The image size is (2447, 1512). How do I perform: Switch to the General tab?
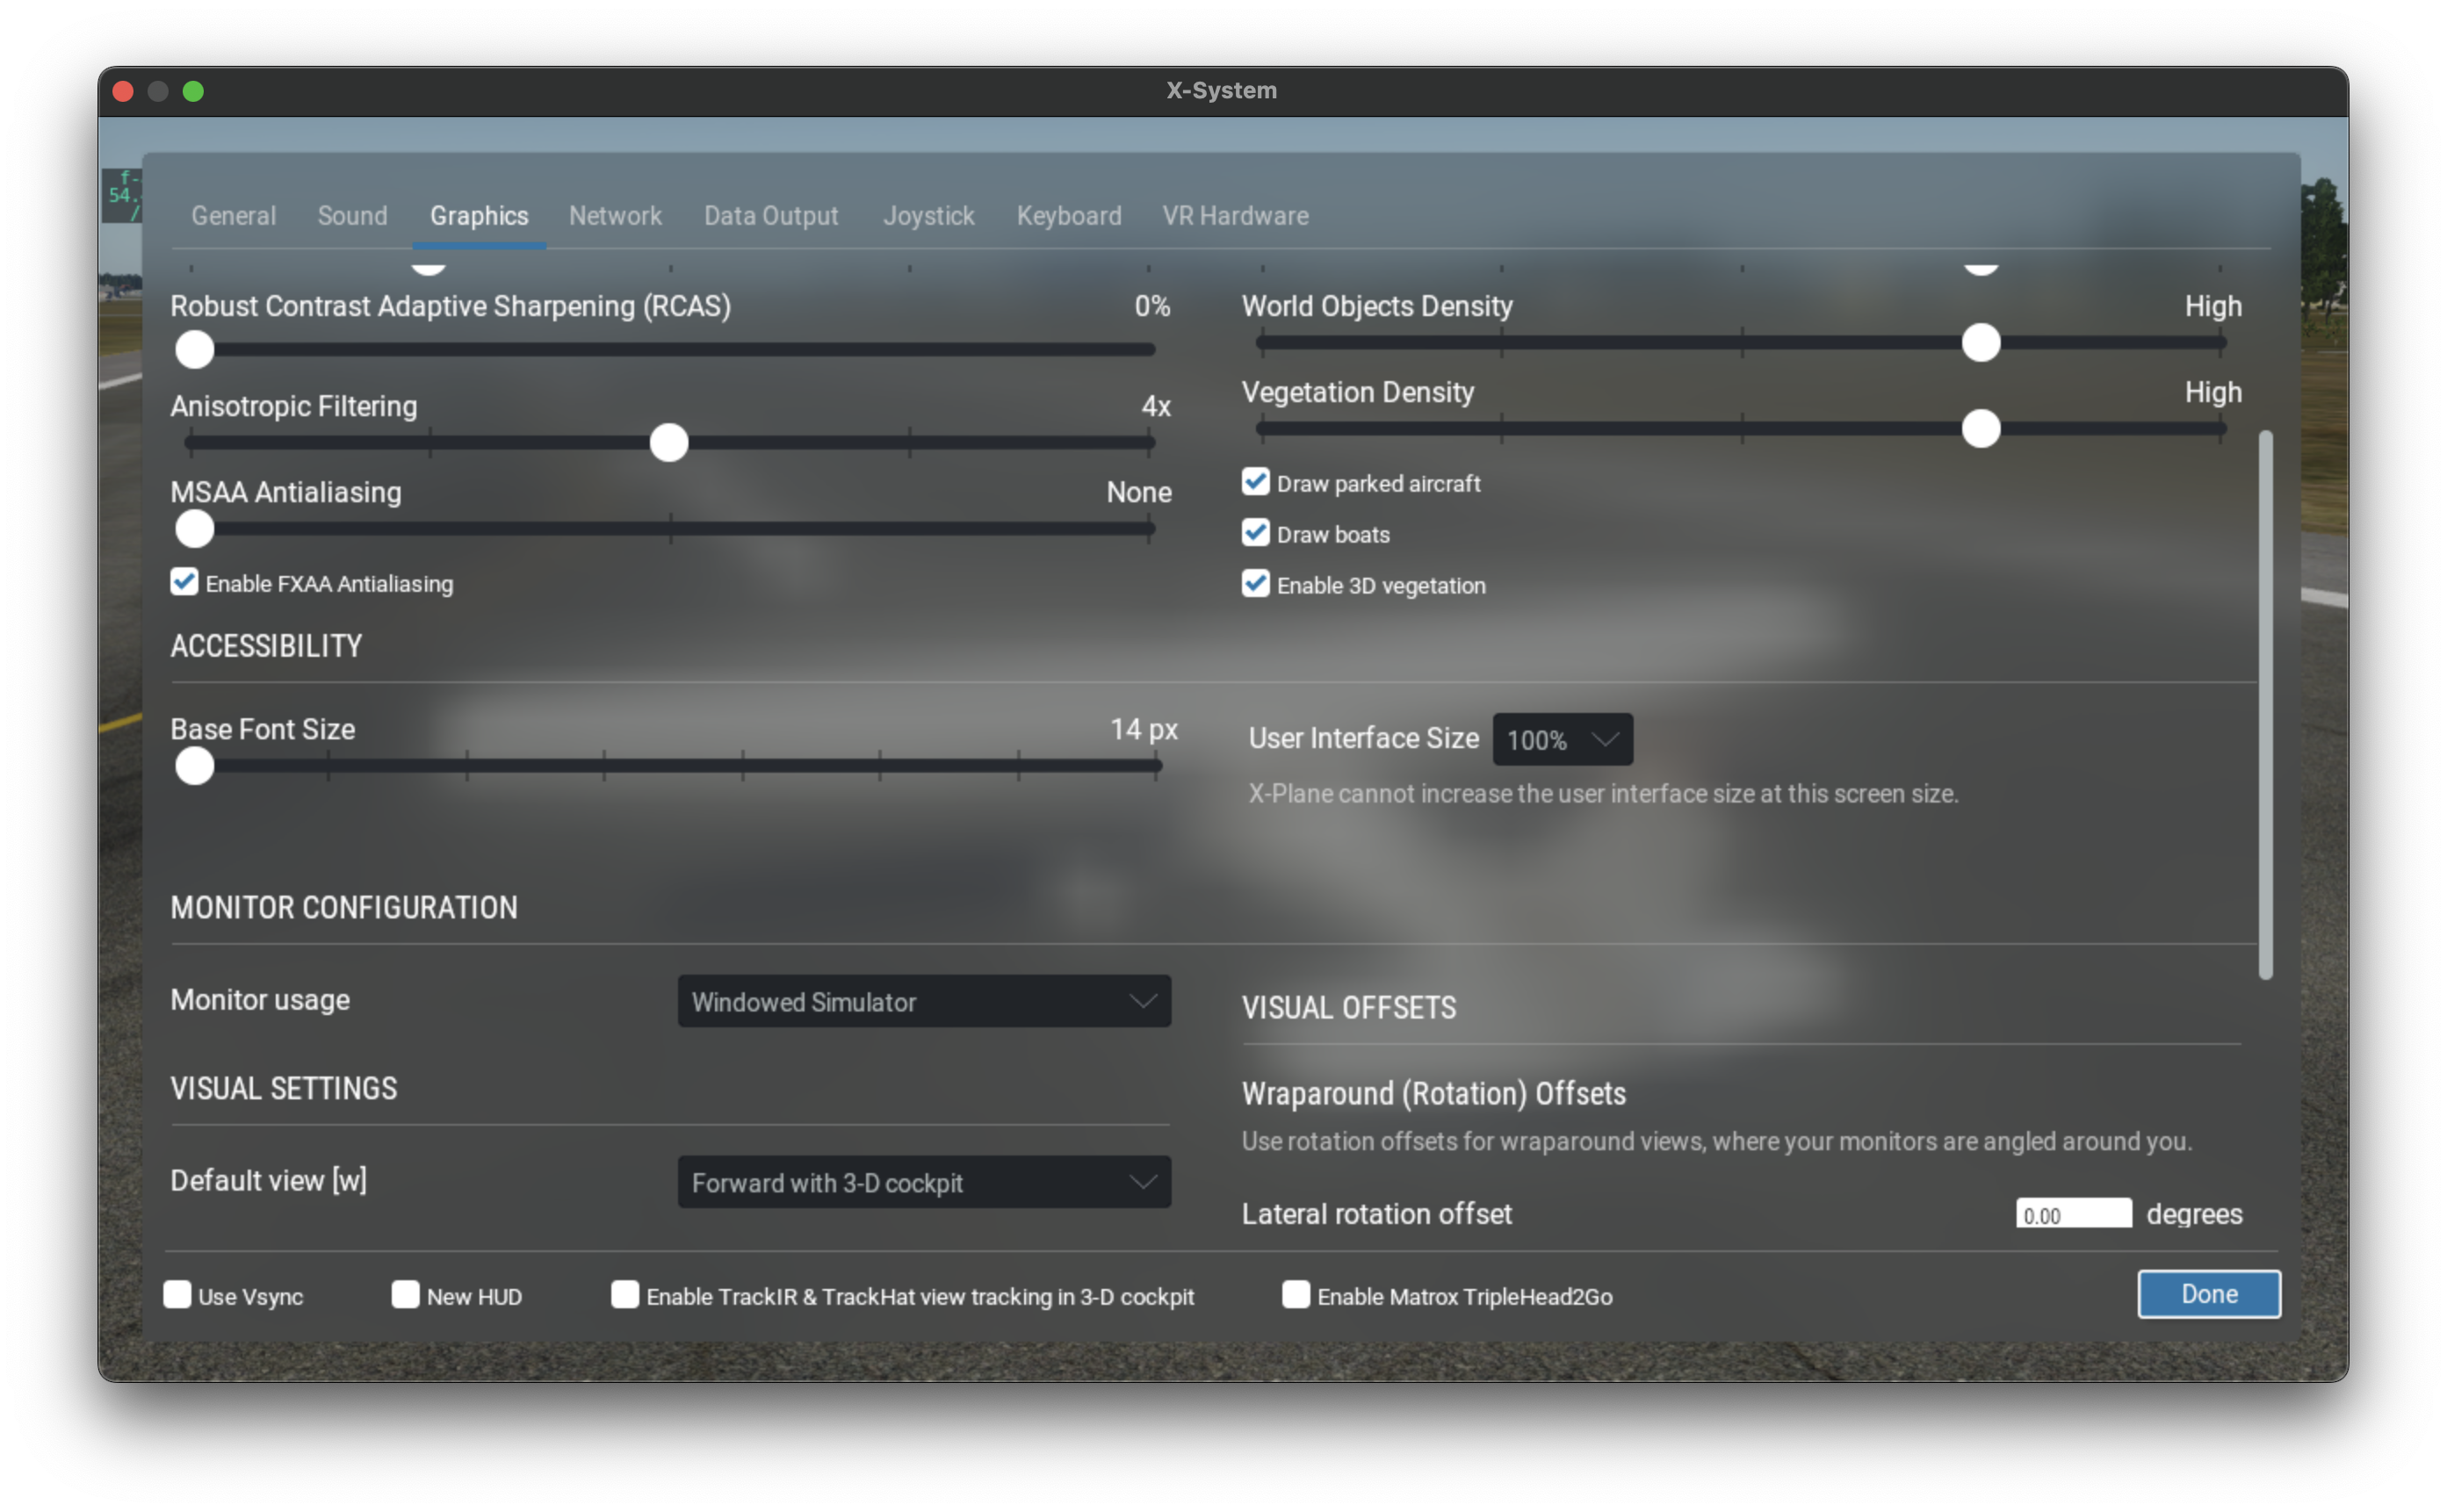pyautogui.click(x=233, y=216)
